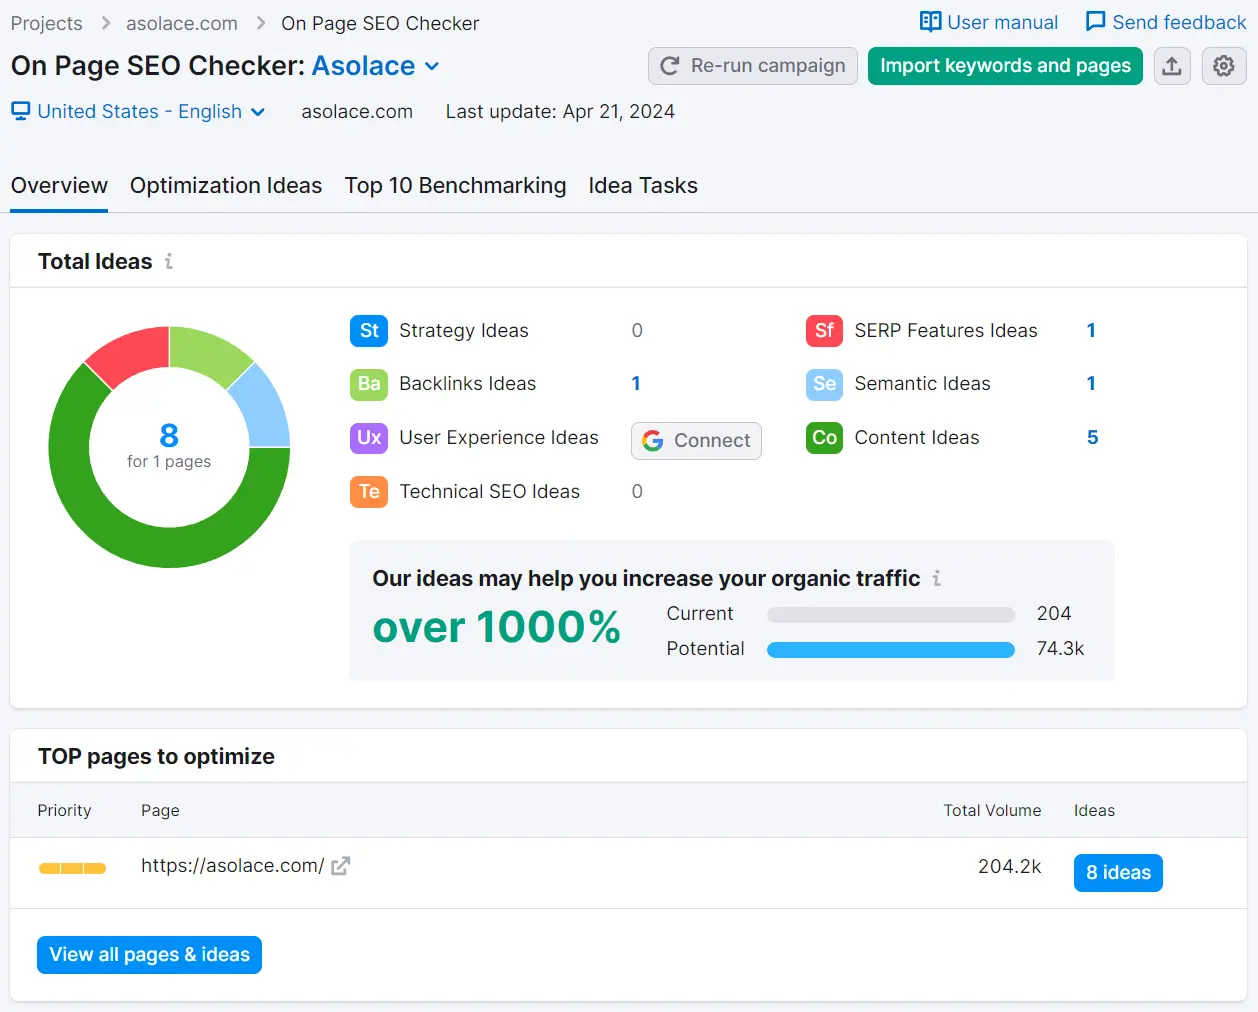Click the 8 ideas button
1258x1012 pixels.
(x=1118, y=873)
